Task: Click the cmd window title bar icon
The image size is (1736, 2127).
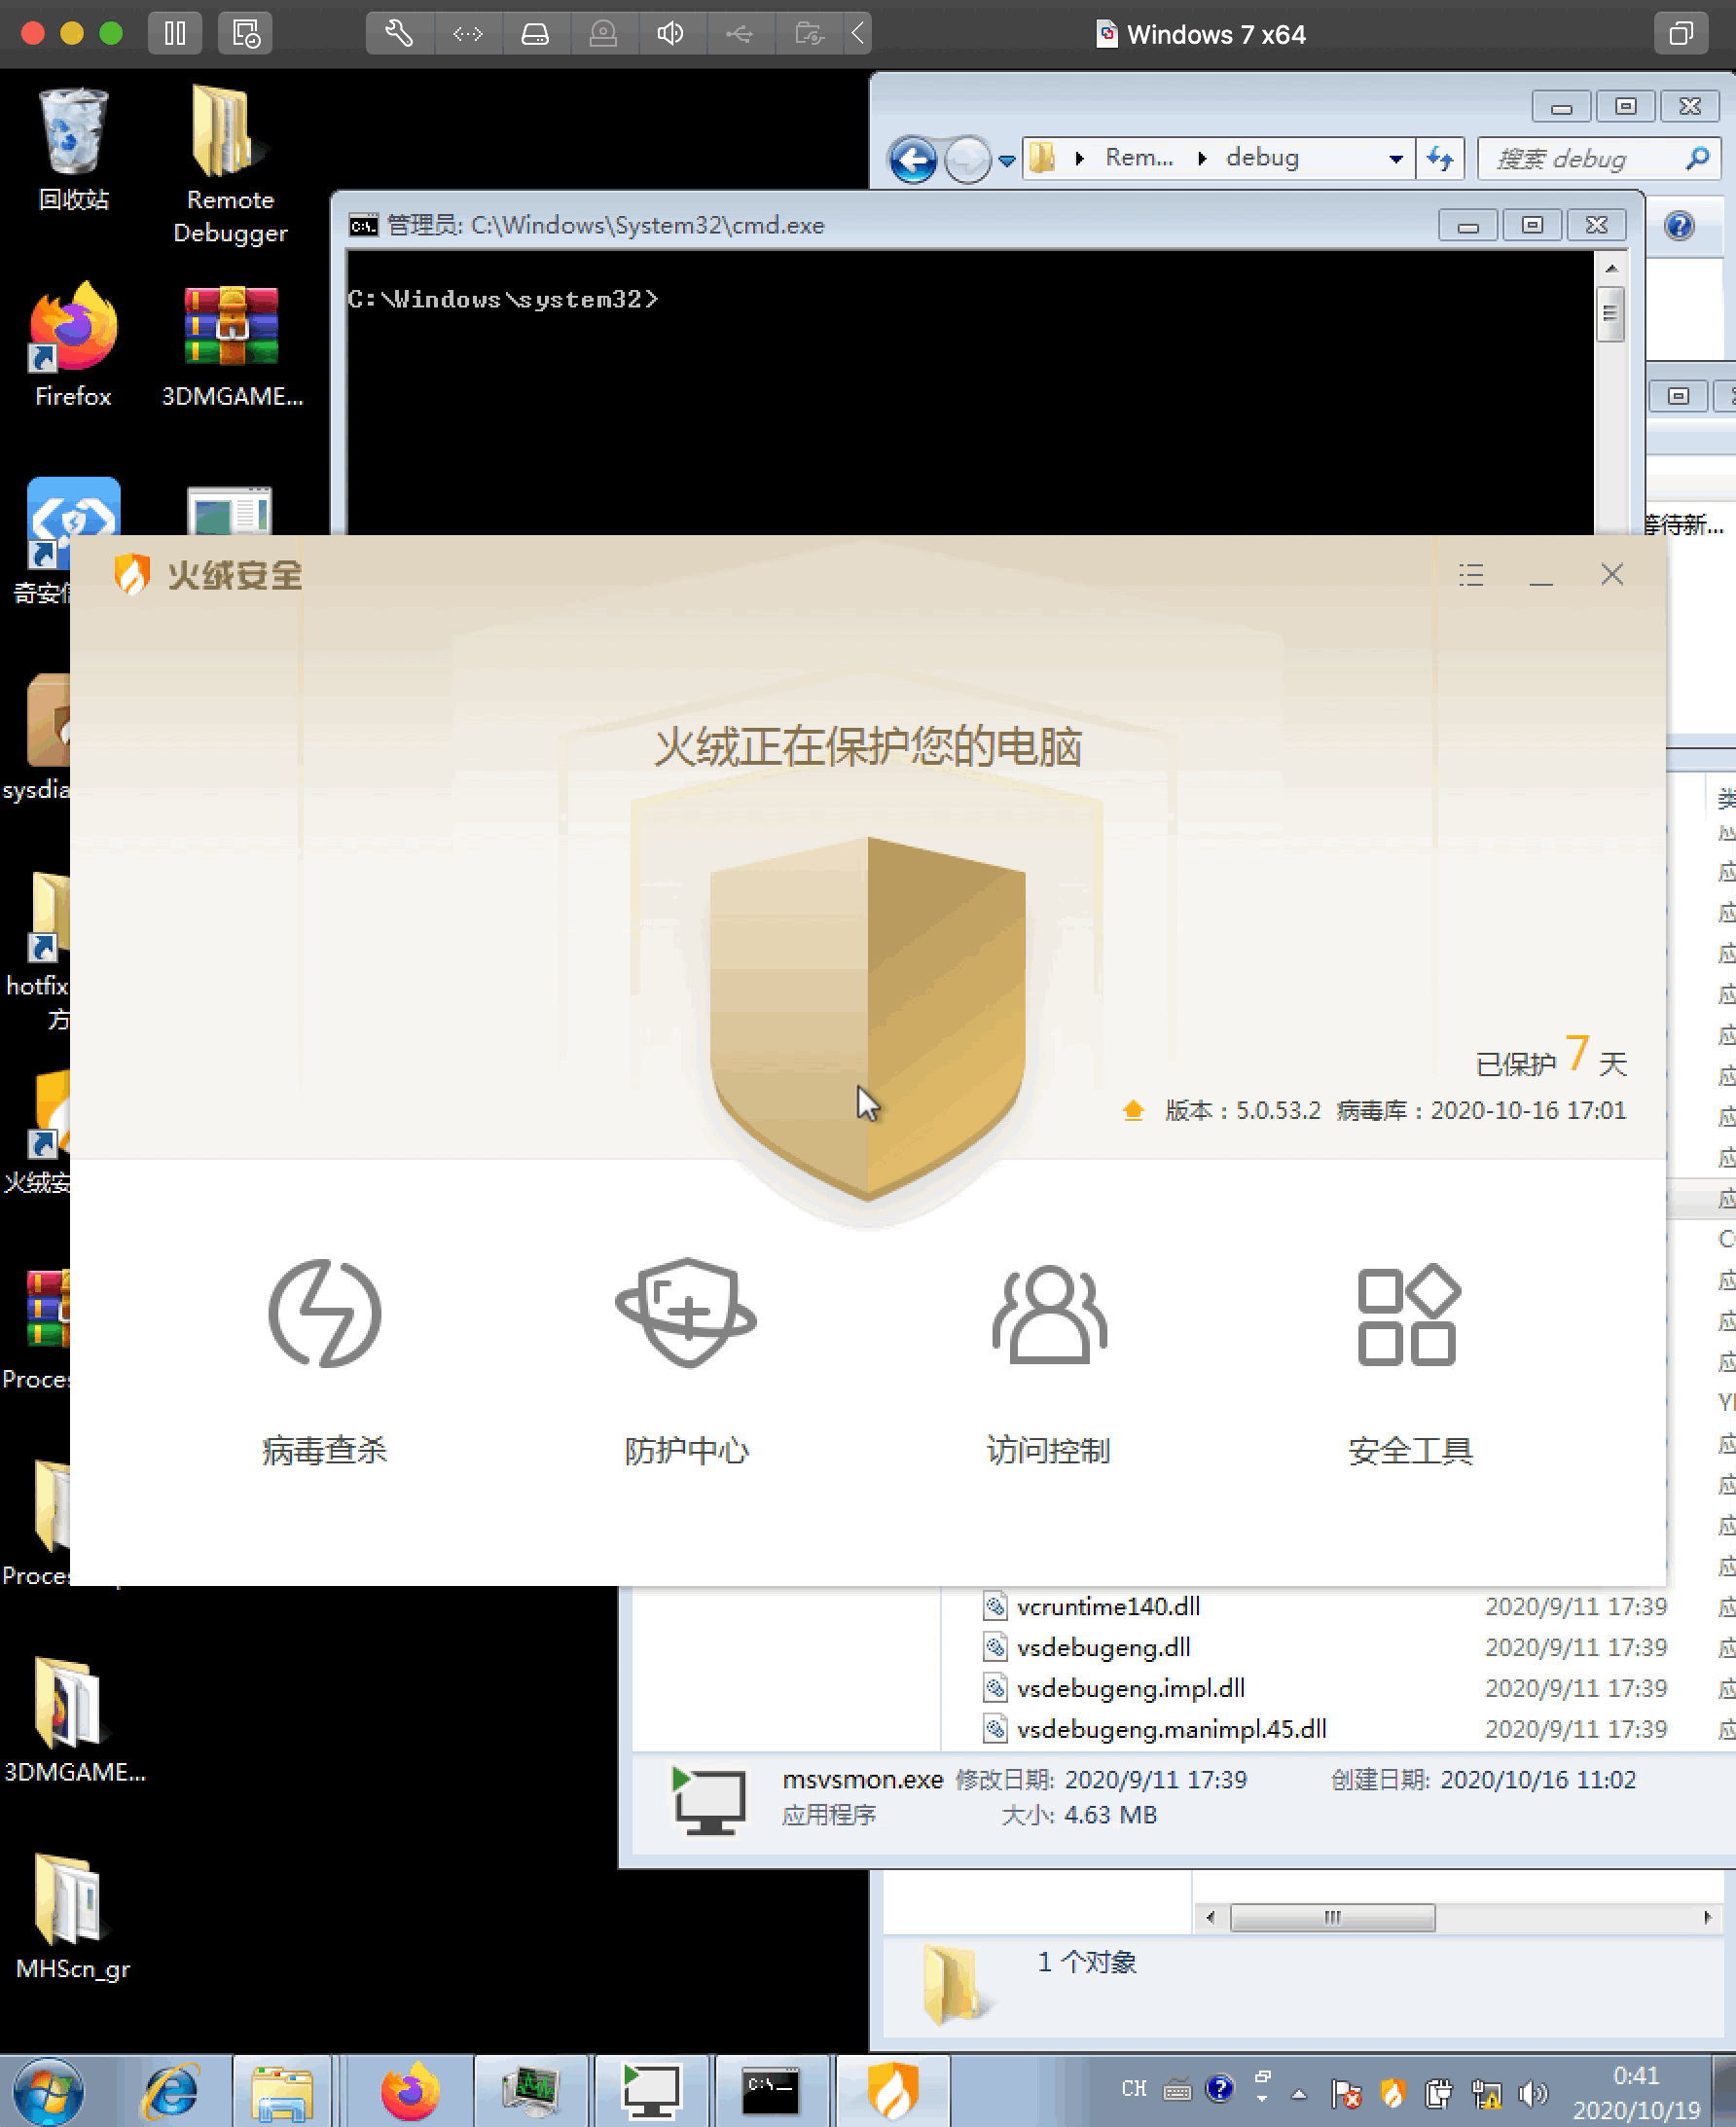Action: click(x=362, y=225)
